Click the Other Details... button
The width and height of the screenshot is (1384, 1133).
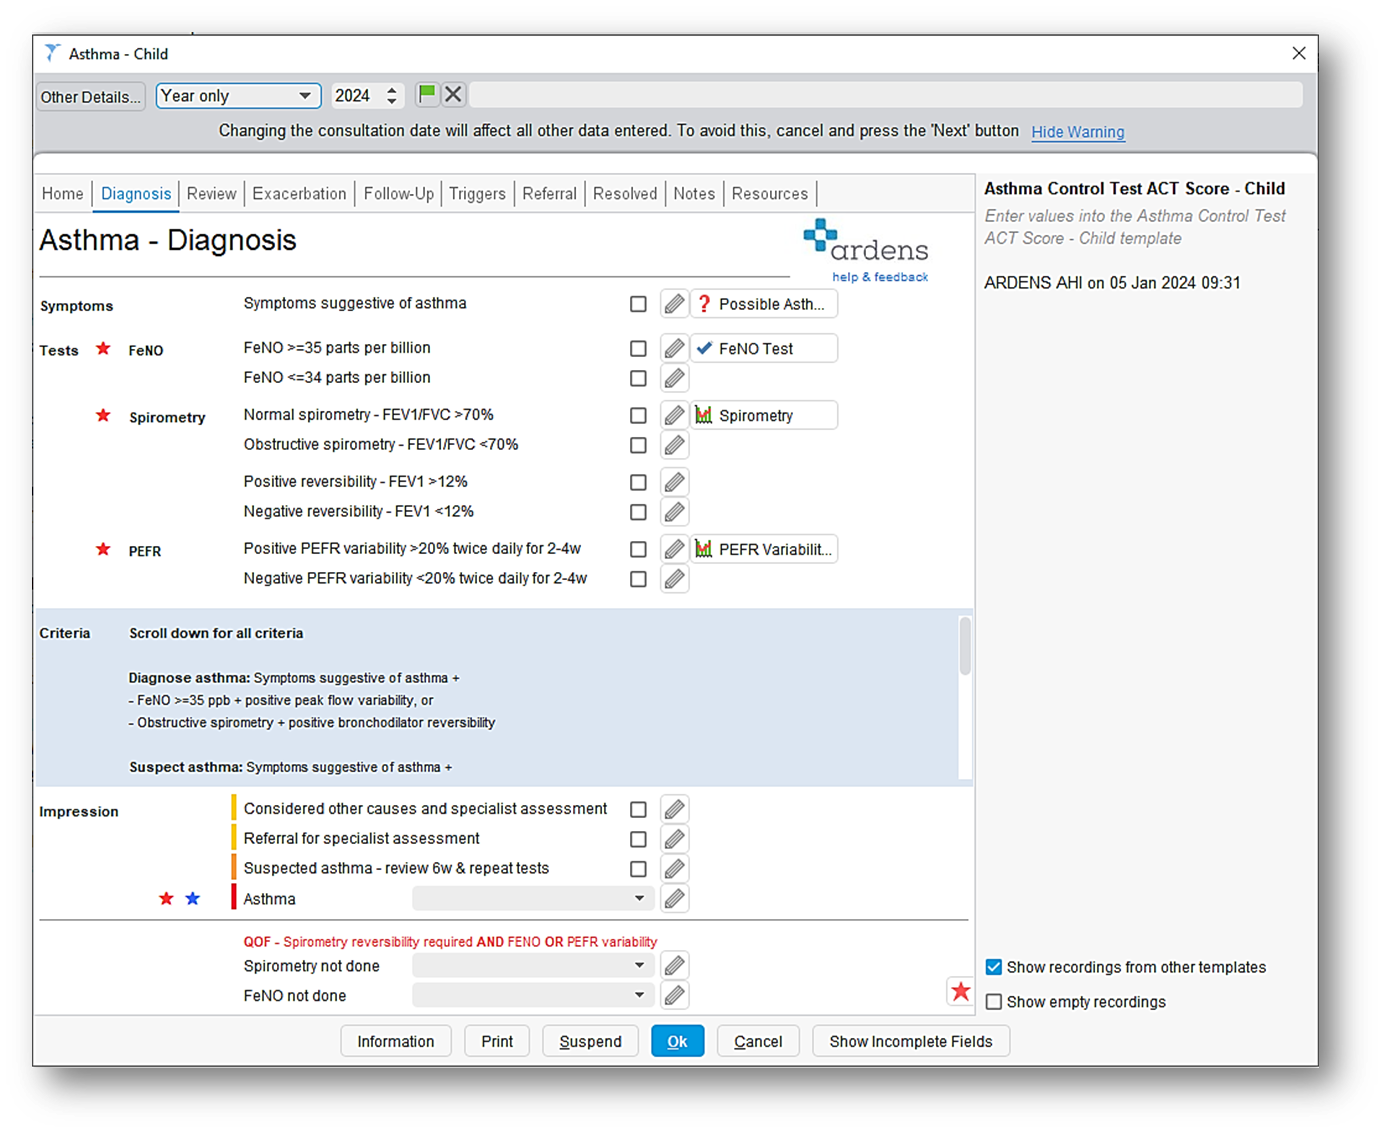point(90,97)
